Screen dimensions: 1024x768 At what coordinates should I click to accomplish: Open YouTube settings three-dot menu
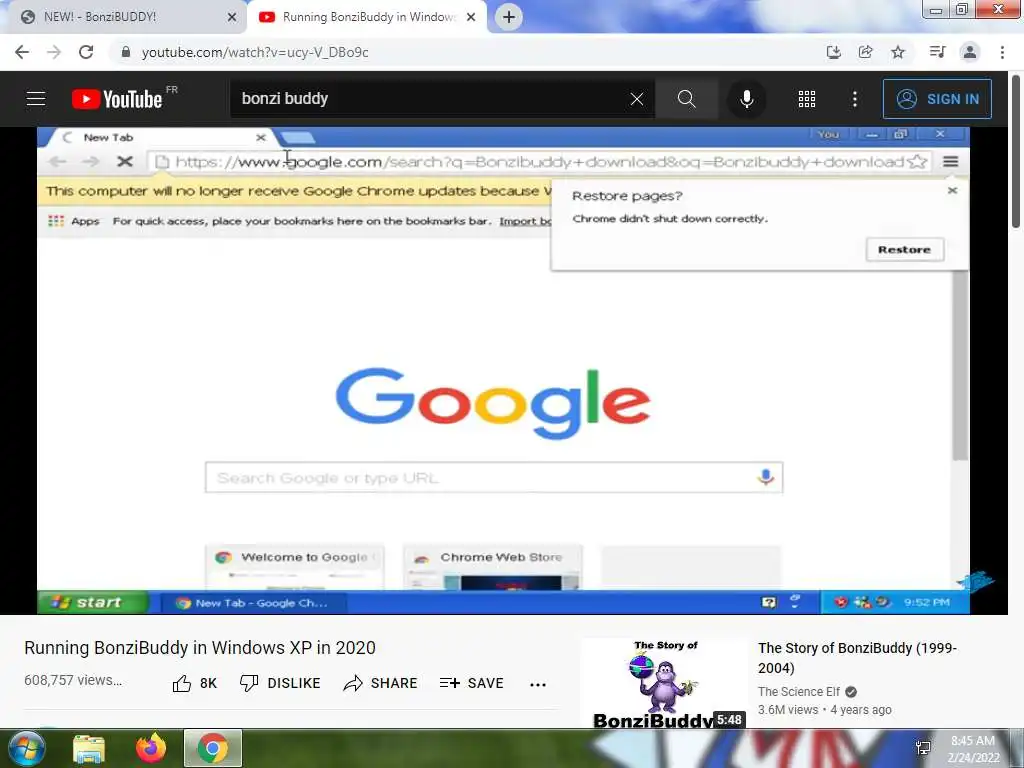click(x=855, y=99)
